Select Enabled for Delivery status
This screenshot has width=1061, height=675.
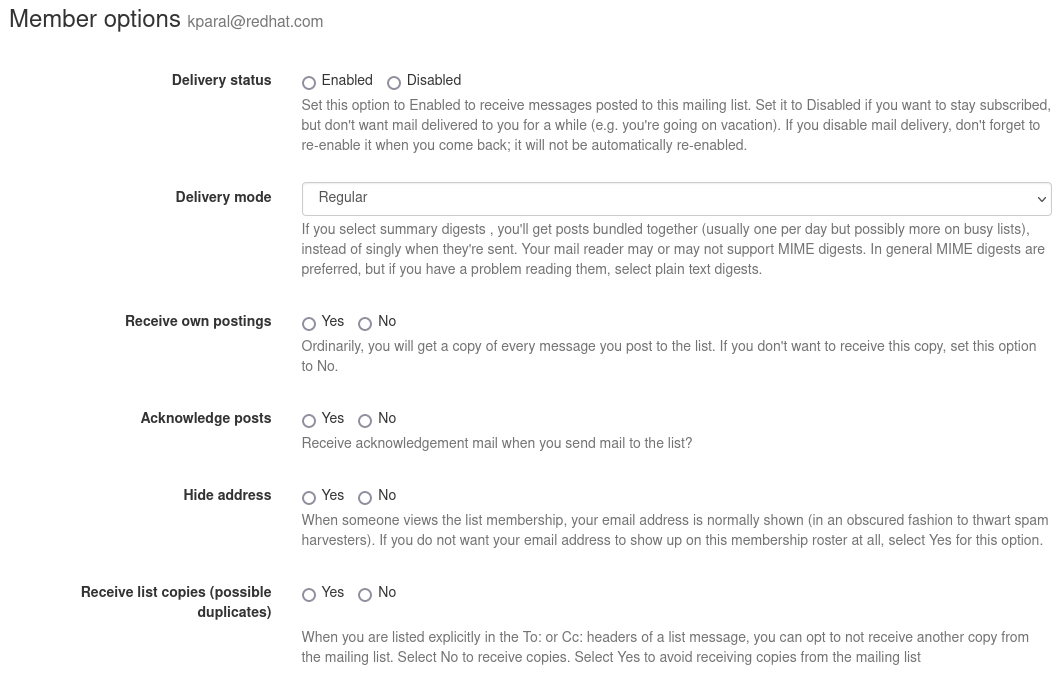[x=309, y=83]
